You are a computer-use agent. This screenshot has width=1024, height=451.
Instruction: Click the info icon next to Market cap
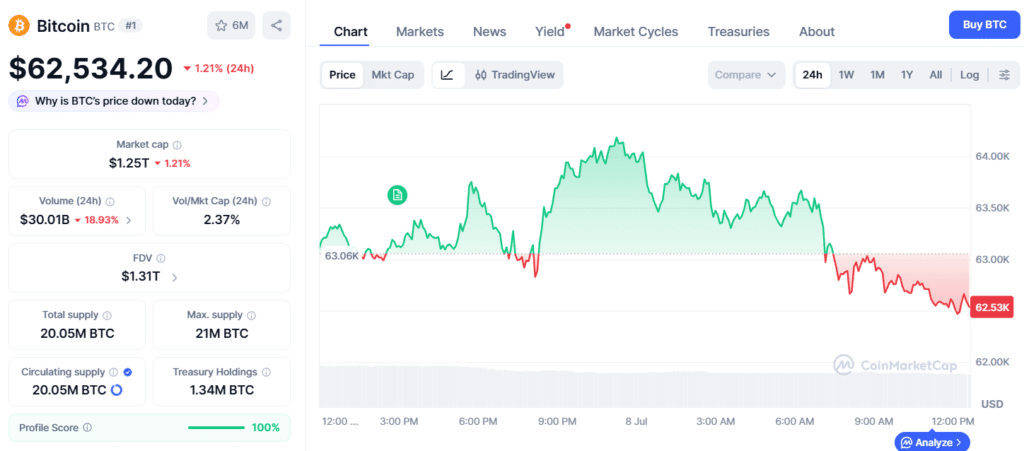tap(178, 145)
